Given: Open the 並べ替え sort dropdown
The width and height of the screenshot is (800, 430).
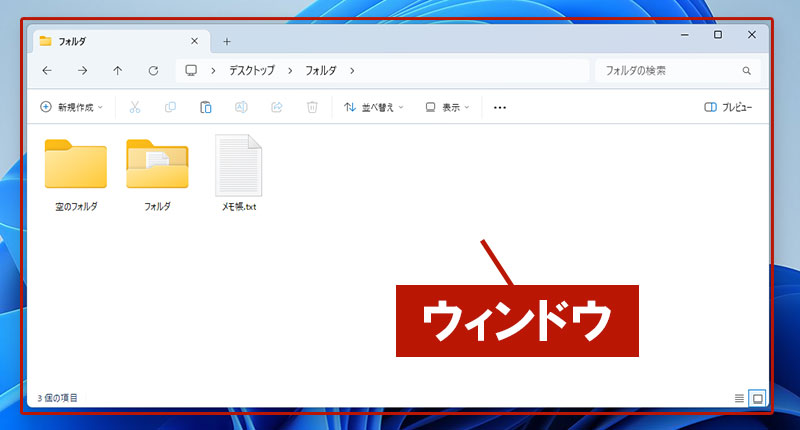Looking at the screenshot, I should tap(373, 107).
